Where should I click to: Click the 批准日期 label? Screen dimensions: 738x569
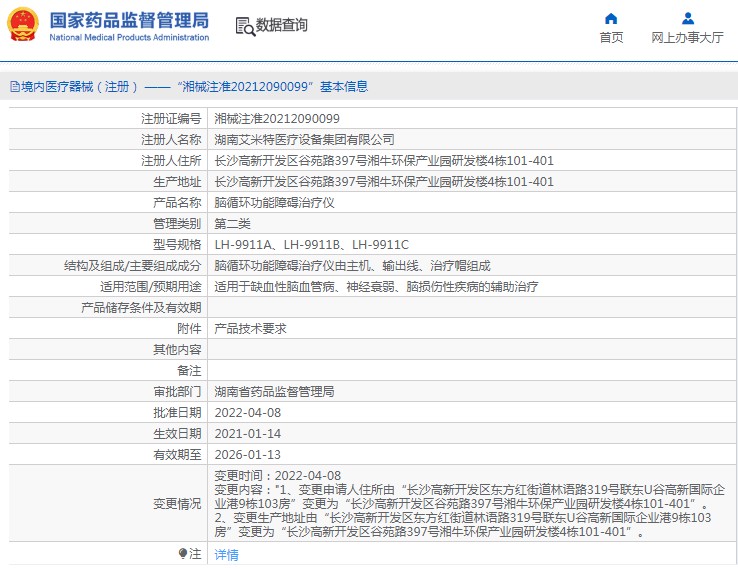pyautogui.click(x=177, y=413)
